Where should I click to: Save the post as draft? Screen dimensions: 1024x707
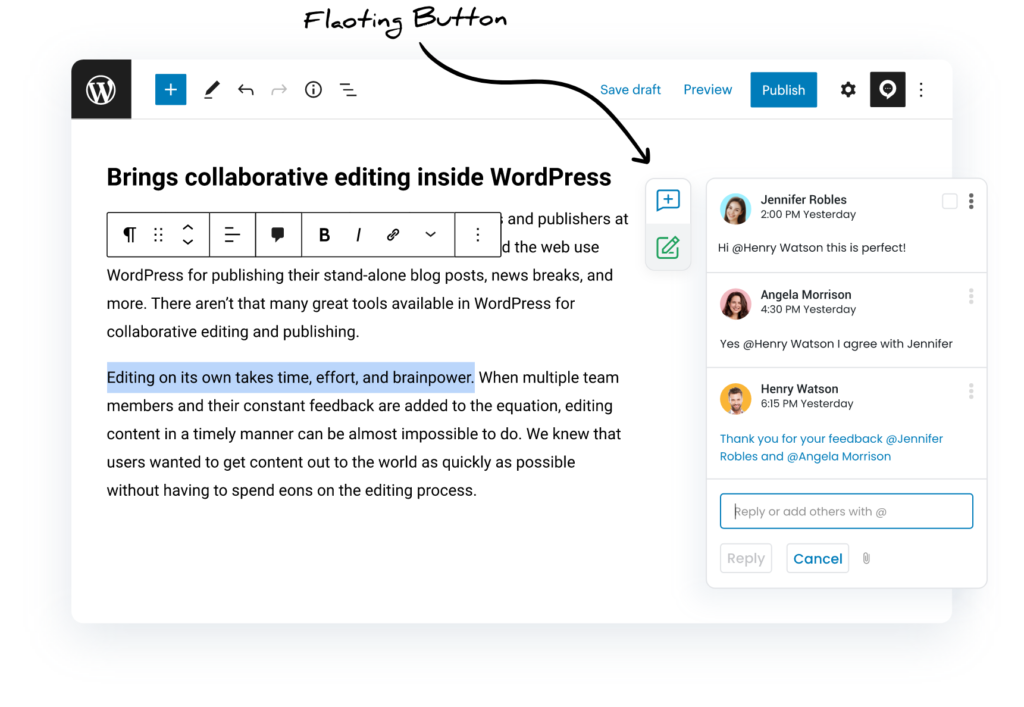pos(630,89)
